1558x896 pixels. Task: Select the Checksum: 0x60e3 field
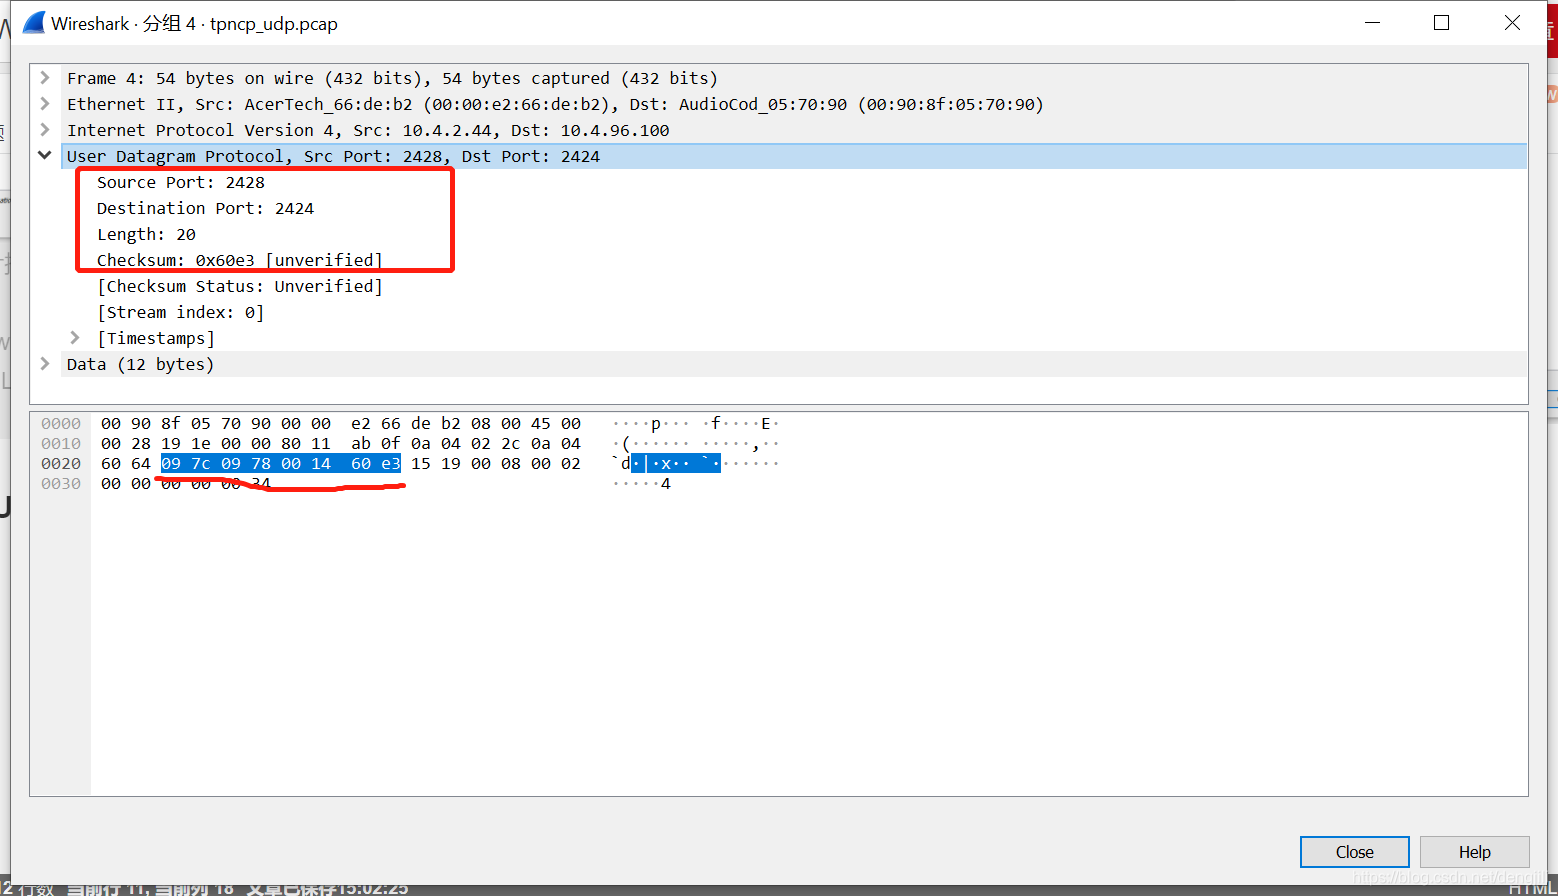click(240, 260)
